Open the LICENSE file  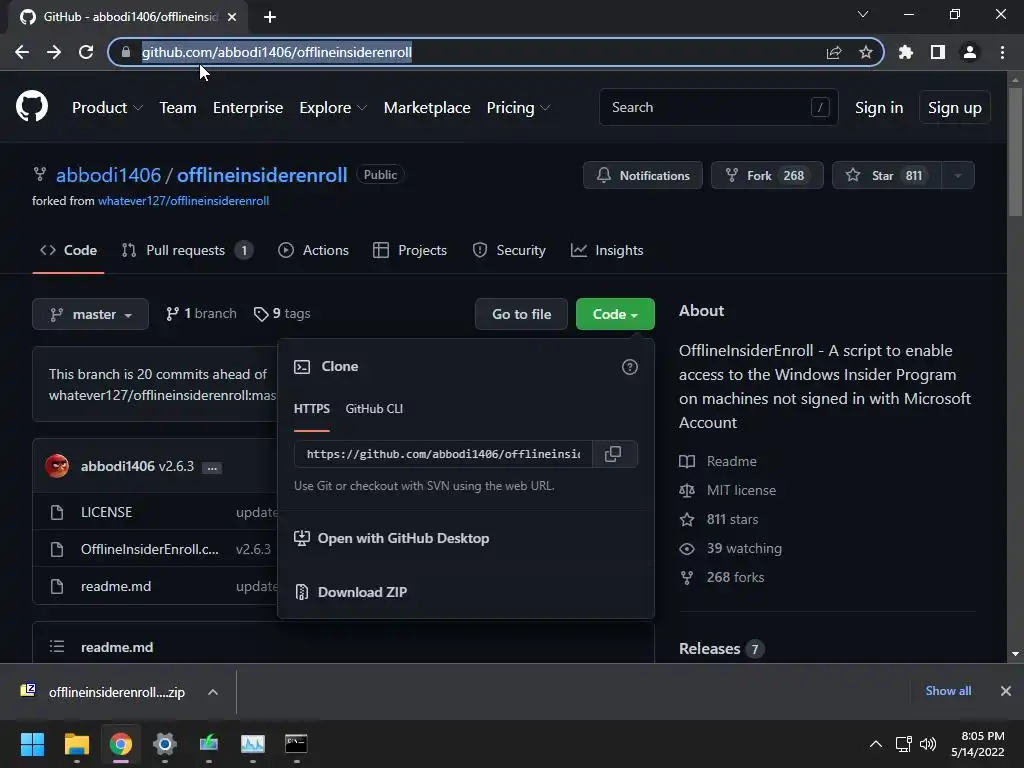click(106, 512)
